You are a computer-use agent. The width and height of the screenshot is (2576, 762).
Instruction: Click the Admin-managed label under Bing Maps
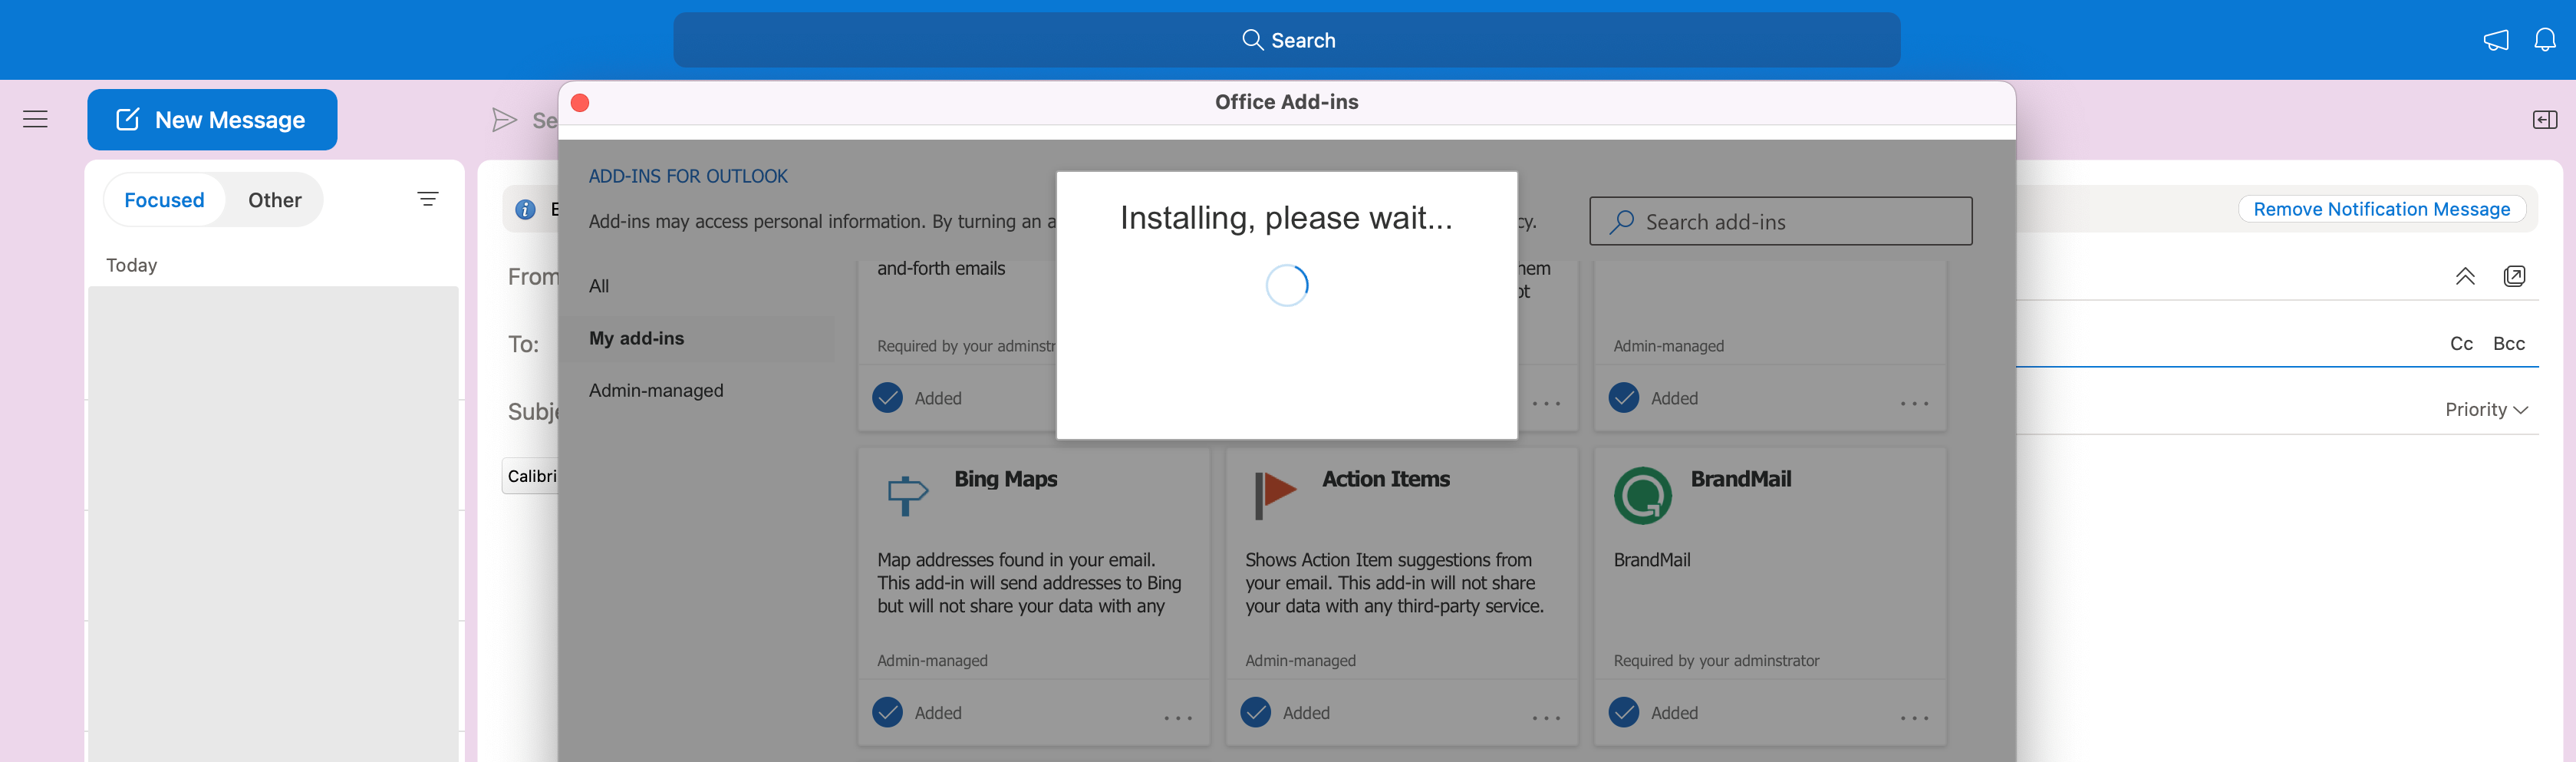932,660
